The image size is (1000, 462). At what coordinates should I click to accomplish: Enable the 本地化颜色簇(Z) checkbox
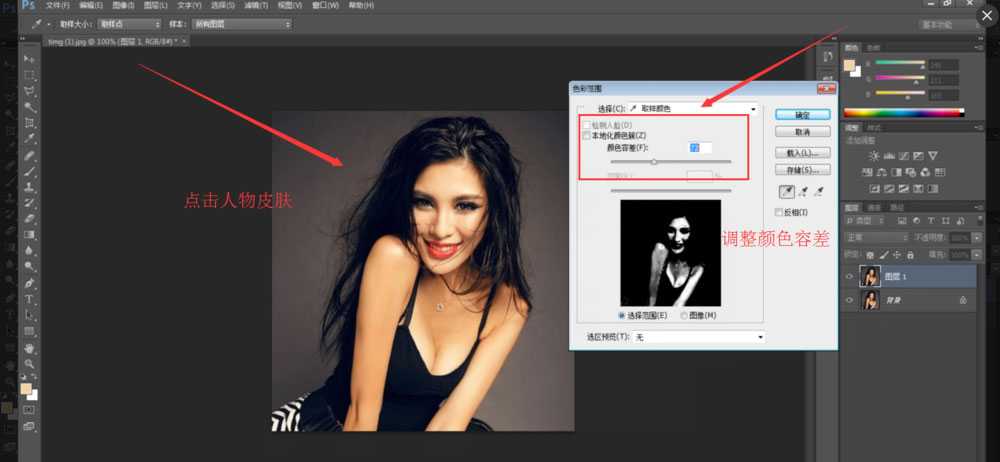click(586, 136)
